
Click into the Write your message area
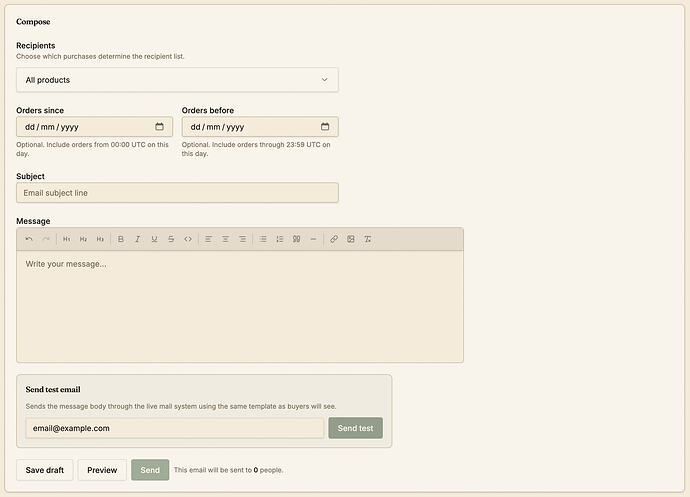click(x=240, y=306)
